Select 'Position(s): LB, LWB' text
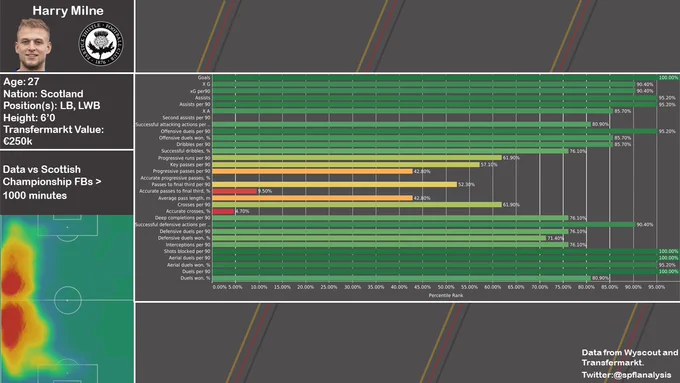Screen dimensions: 680x383 click(x=52, y=105)
